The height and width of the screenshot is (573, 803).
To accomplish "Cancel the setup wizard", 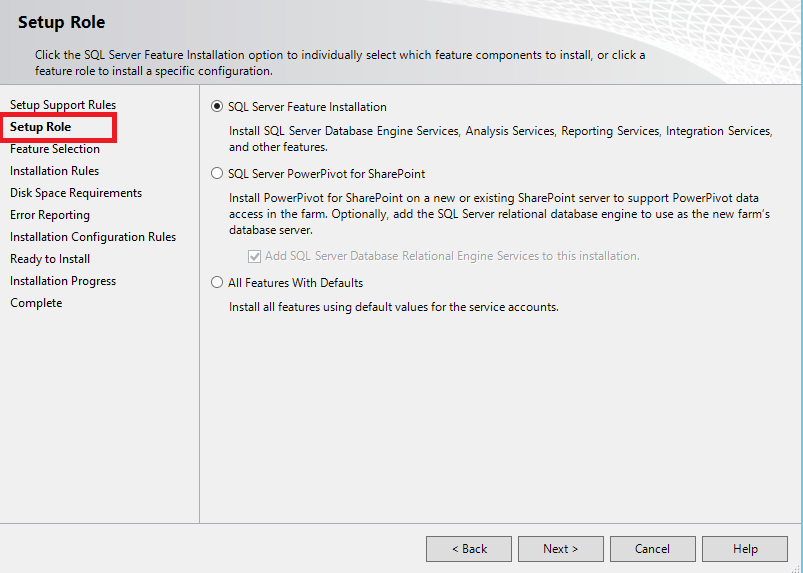I will click(653, 549).
